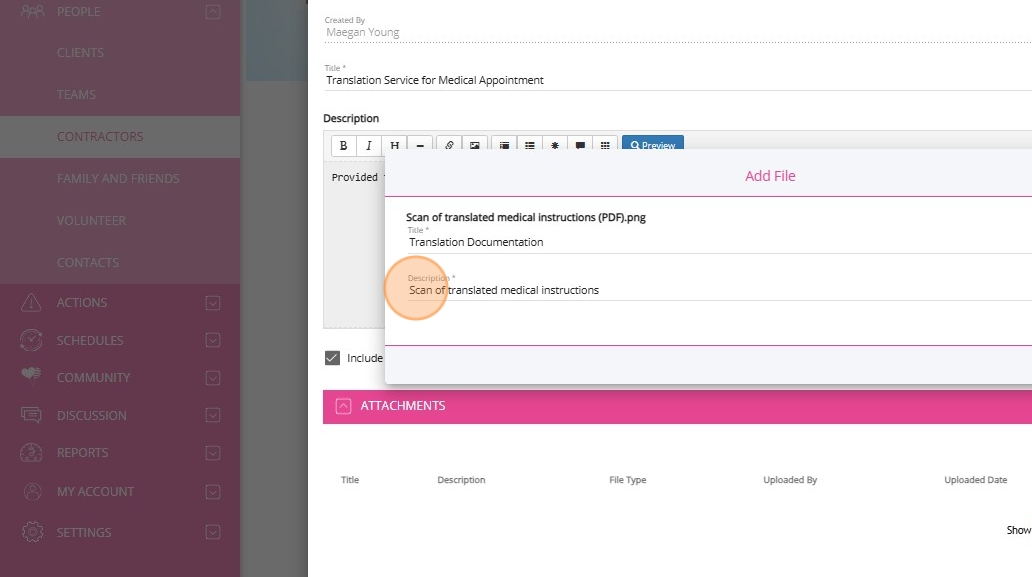The width and height of the screenshot is (1032, 577).
Task: Insert an image with the picture icon
Action: coord(475,145)
